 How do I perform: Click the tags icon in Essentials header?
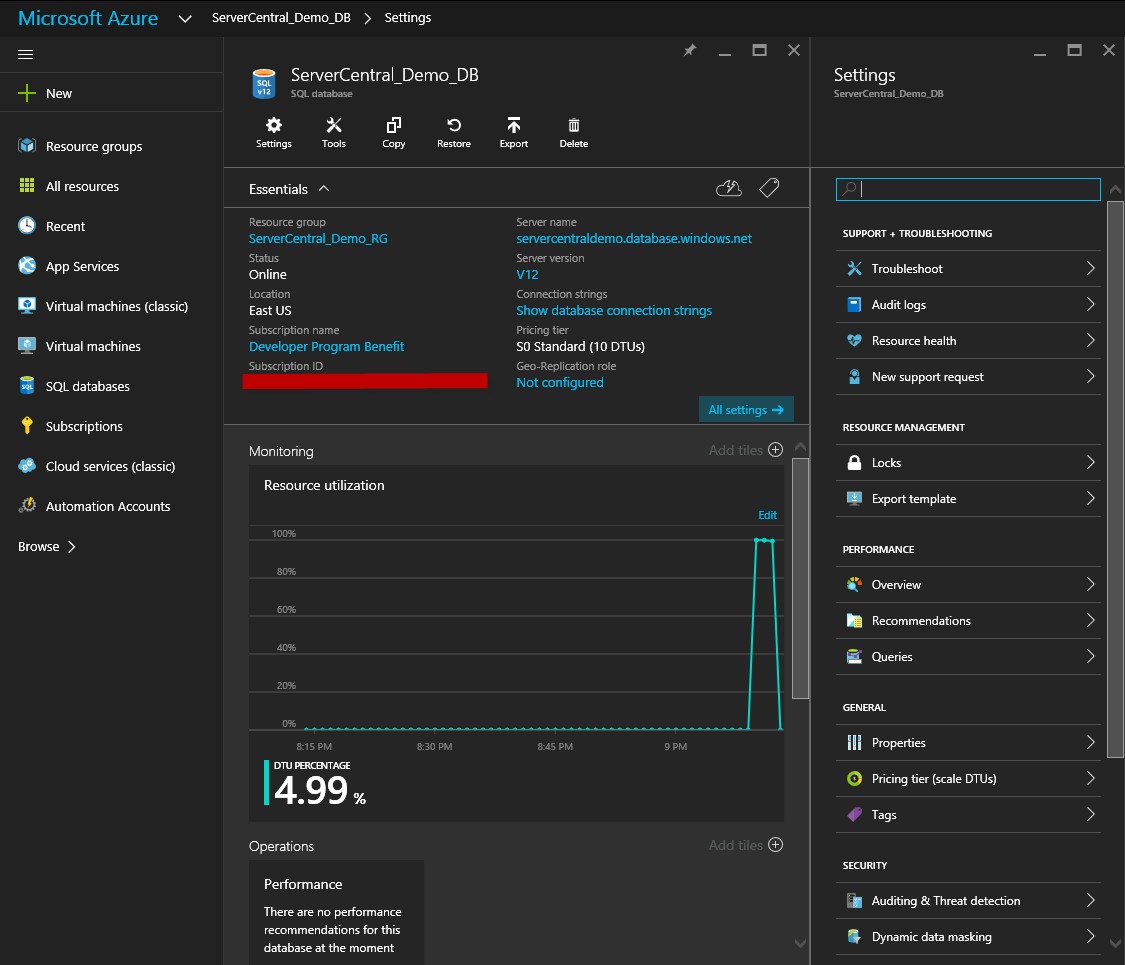pyautogui.click(x=768, y=188)
